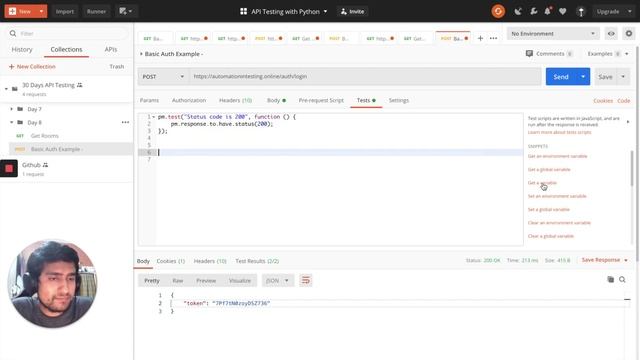Open the Authorization tab
This screenshot has height=360, width=640.
(x=189, y=100)
